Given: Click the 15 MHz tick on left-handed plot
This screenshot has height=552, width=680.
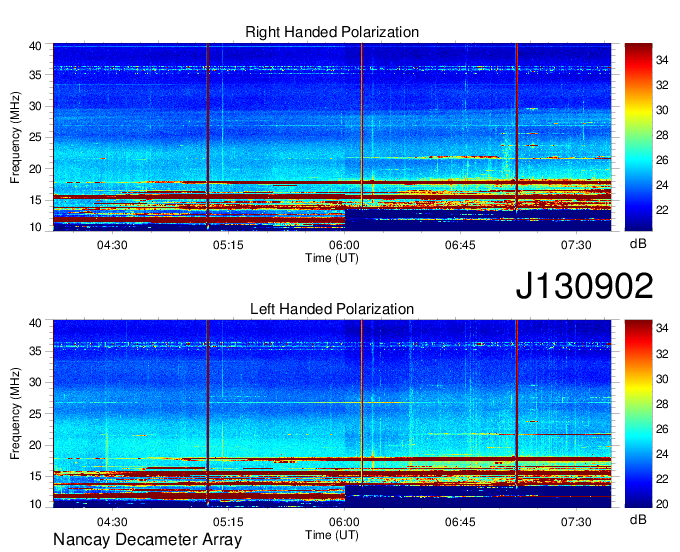Looking at the screenshot, I should 36,476.
